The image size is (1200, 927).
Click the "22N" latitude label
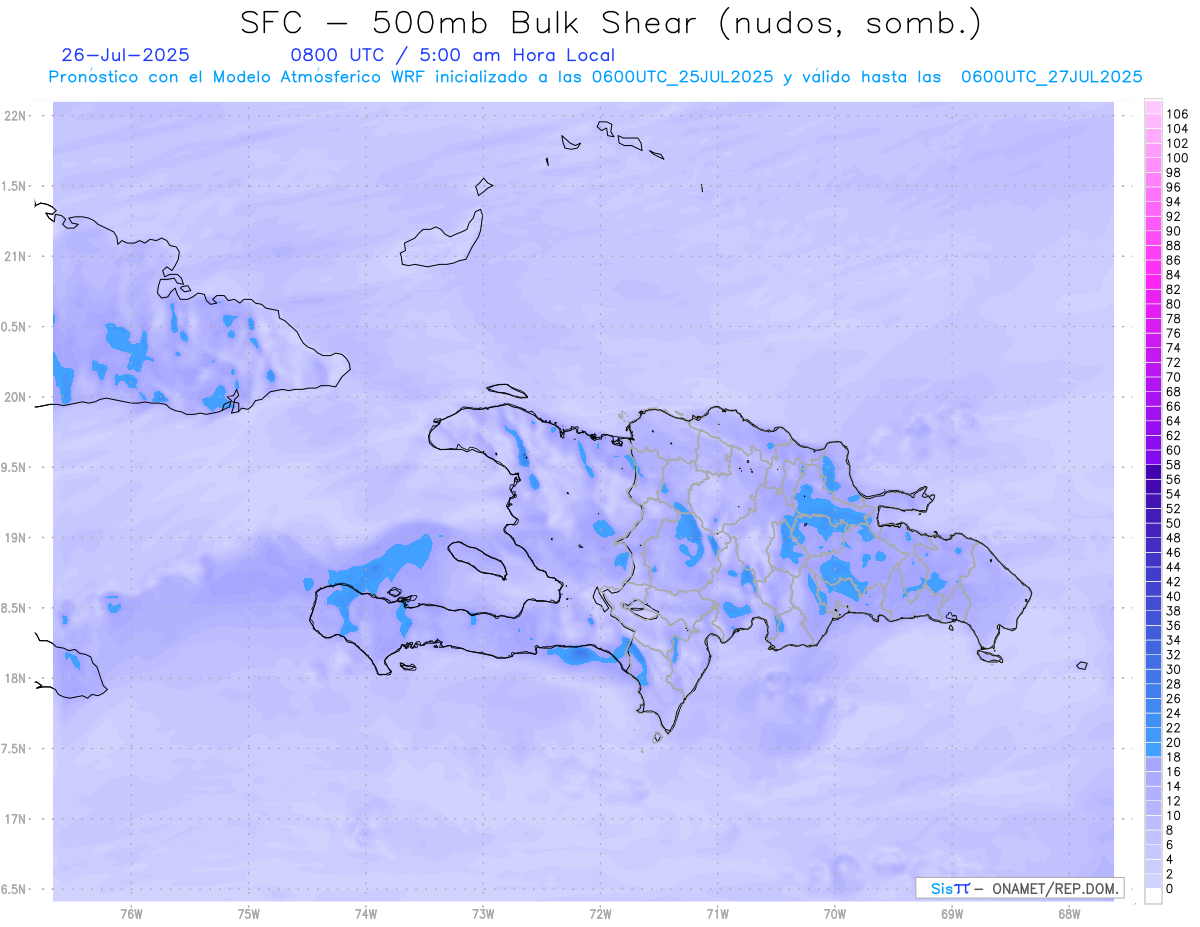15,116
